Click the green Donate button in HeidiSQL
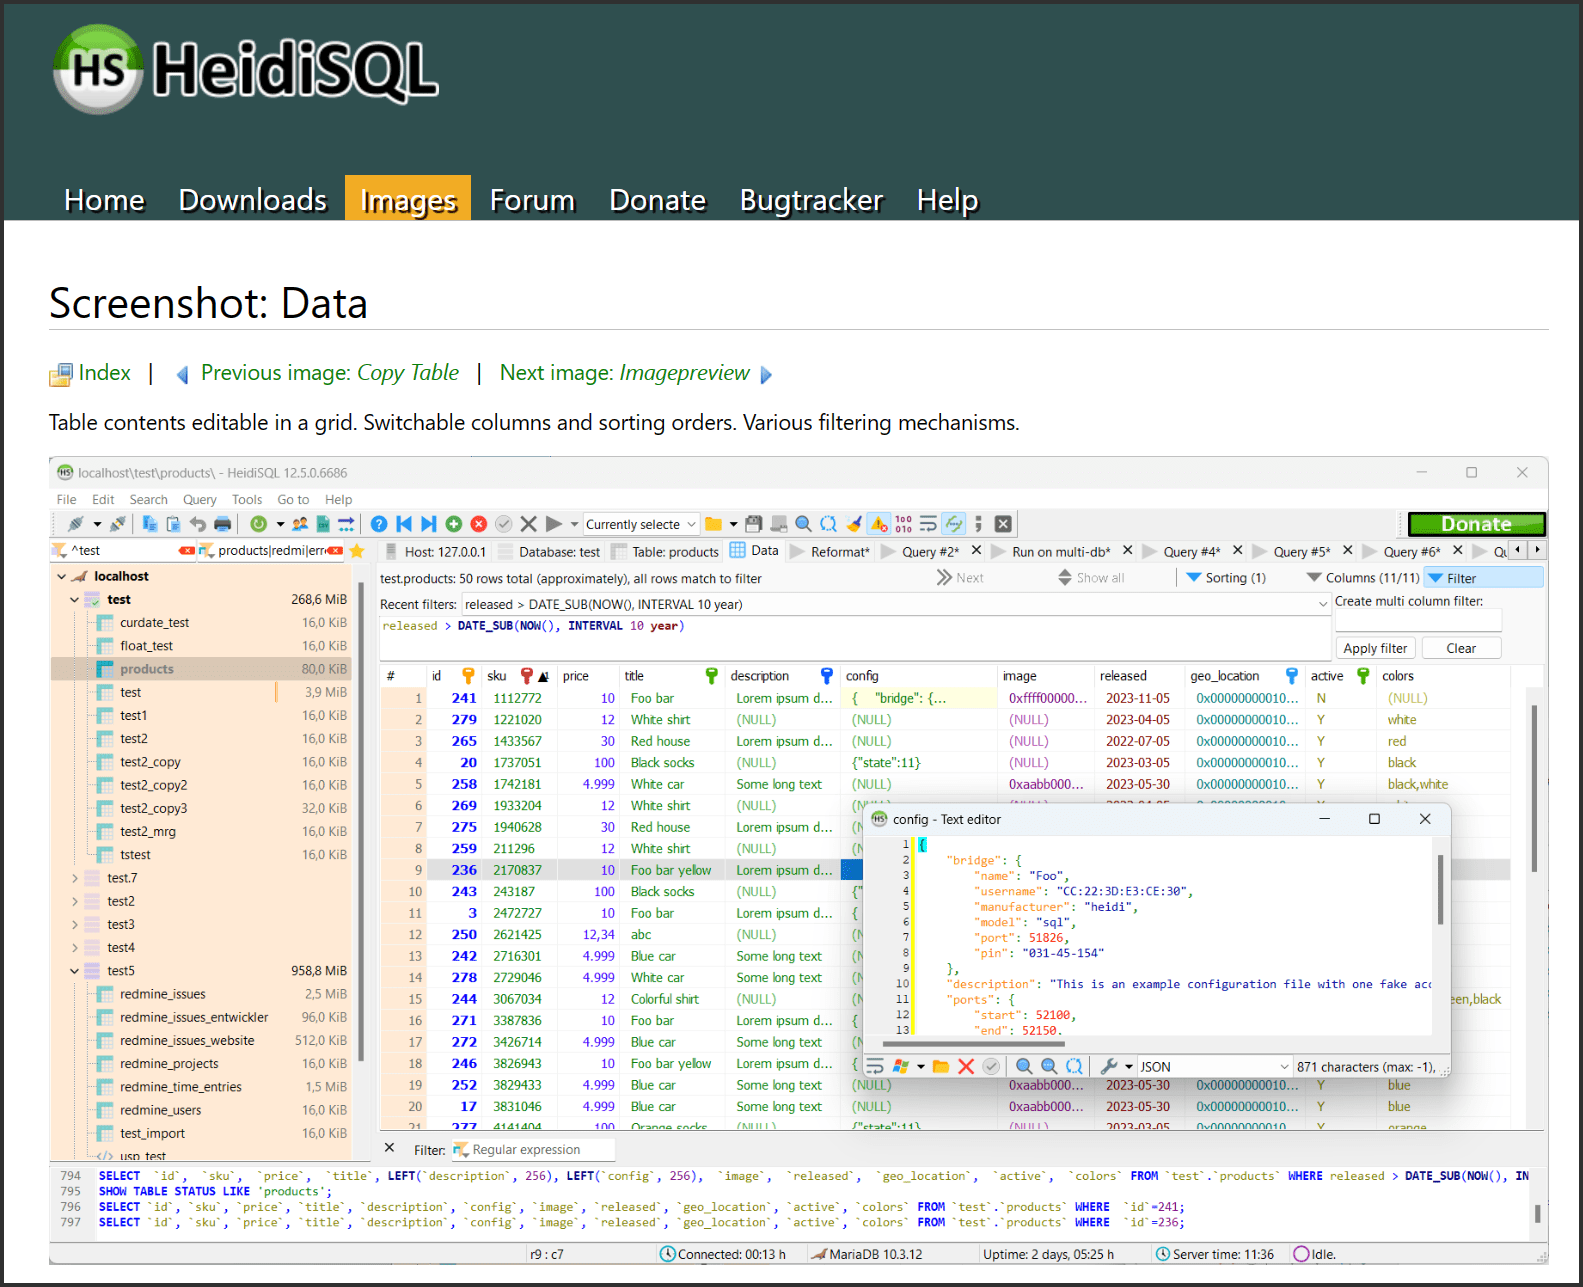This screenshot has height=1287, width=1583. click(1476, 524)
